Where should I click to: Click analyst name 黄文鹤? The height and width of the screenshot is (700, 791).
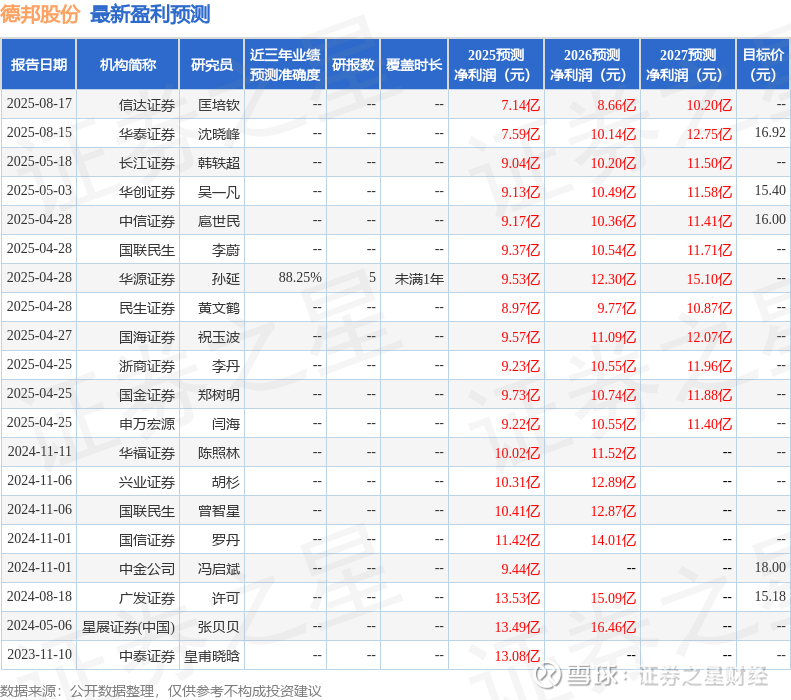coord(219,308)
